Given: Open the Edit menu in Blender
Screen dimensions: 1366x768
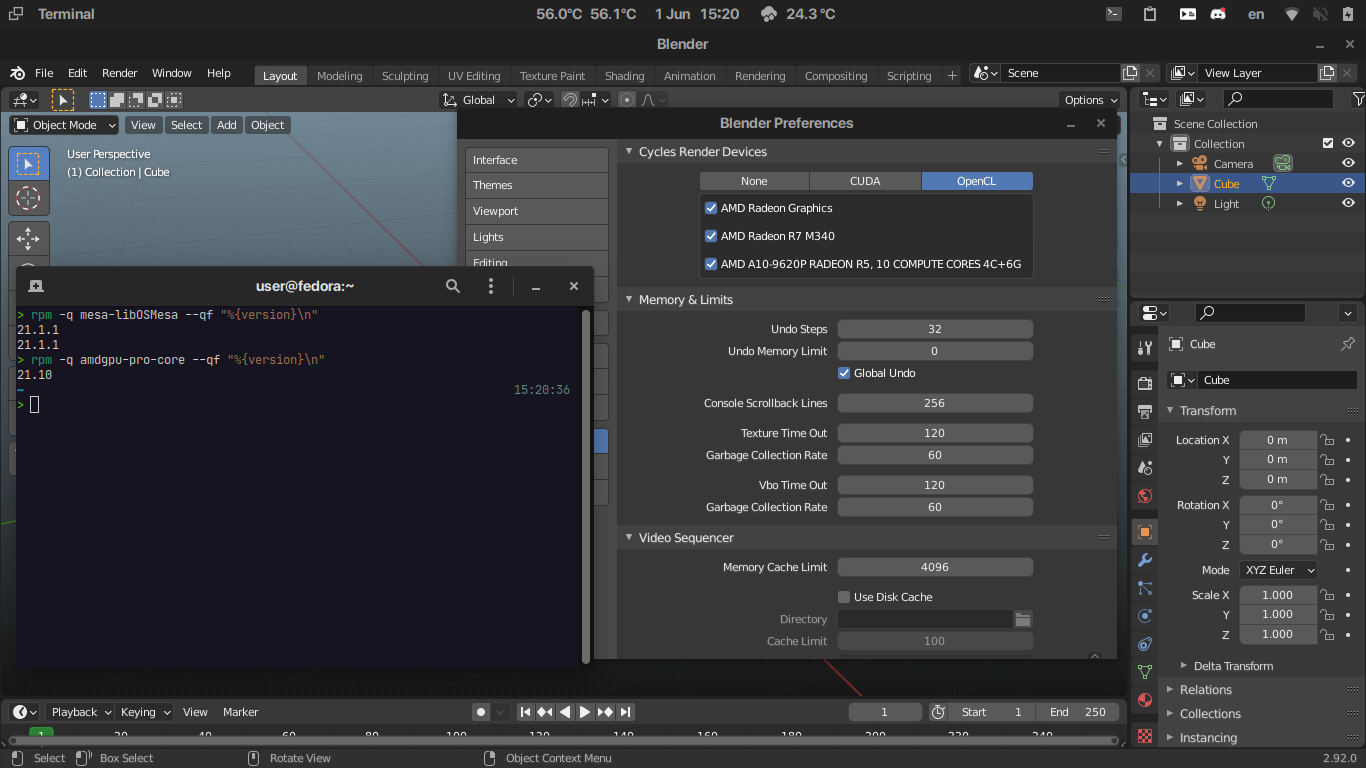Looking at the screenshot, I should click(x=78, y=73).
